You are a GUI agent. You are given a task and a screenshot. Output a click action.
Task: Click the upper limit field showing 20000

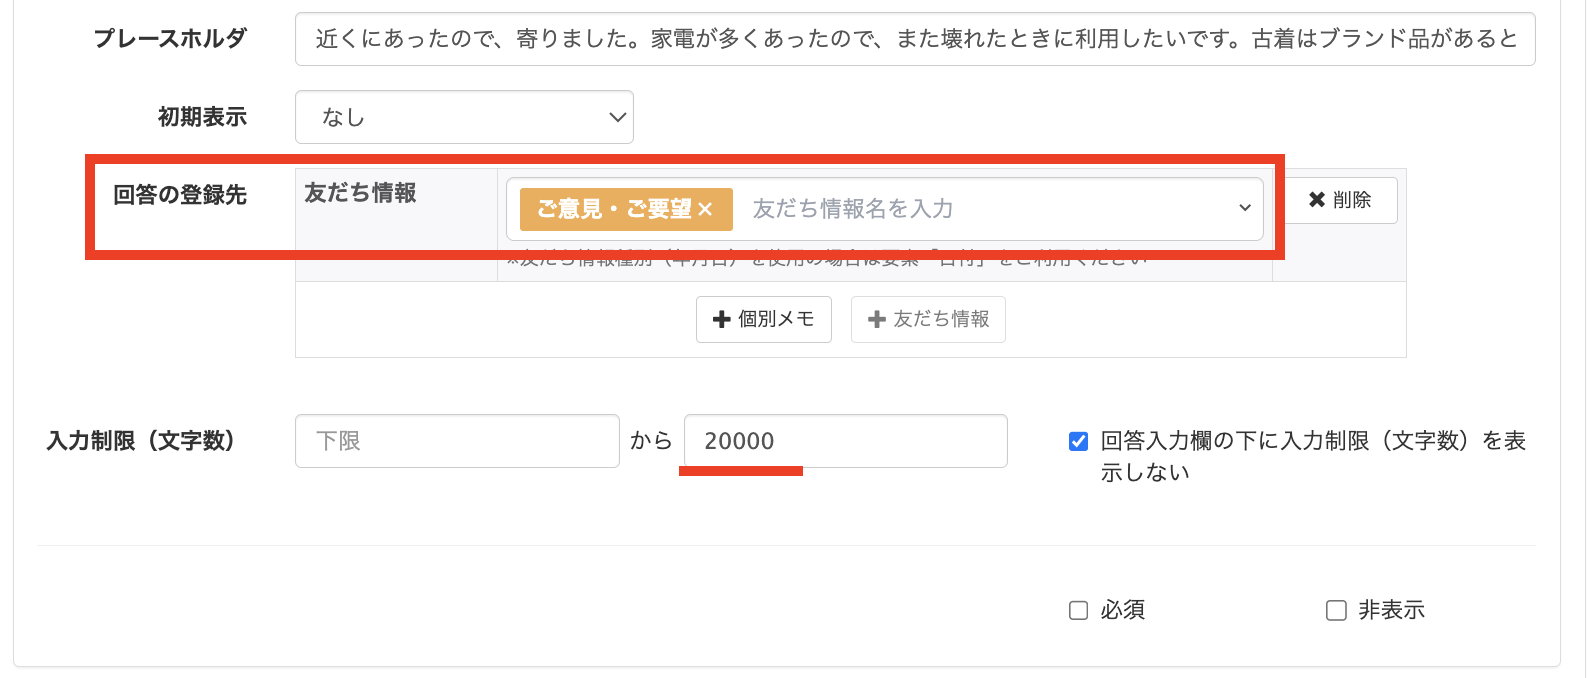pos(845,441)
